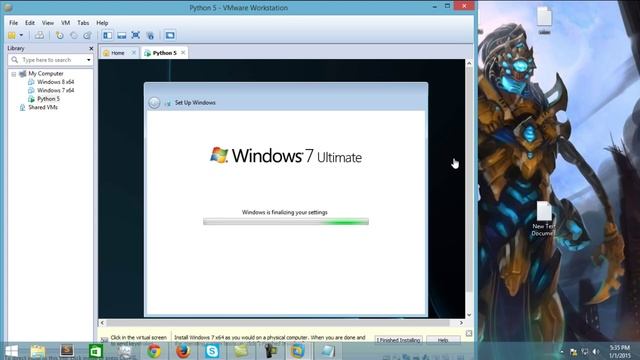Close the install hint bar
The width and height of the screenshot is (640, 360).
(x=469, y=334)
